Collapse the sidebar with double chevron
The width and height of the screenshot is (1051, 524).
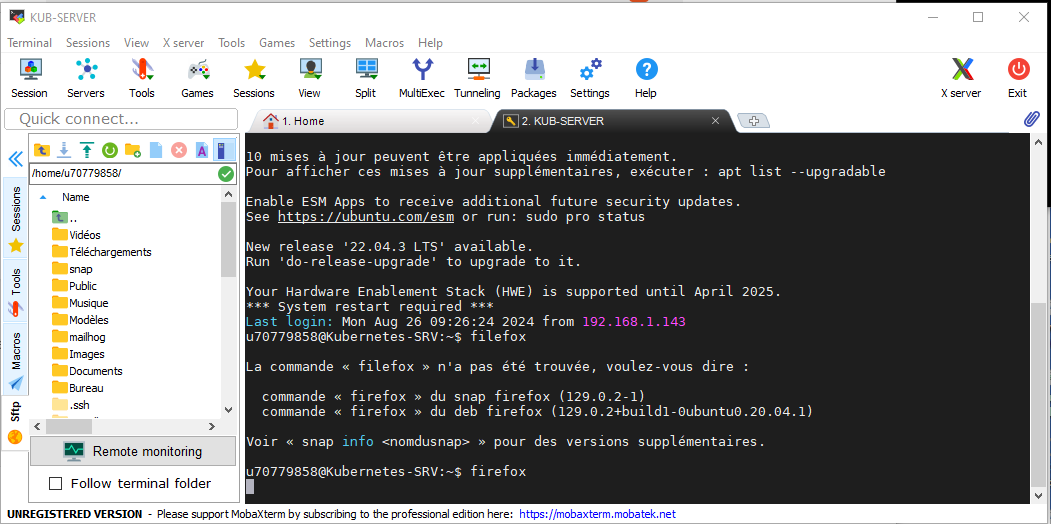15,159
